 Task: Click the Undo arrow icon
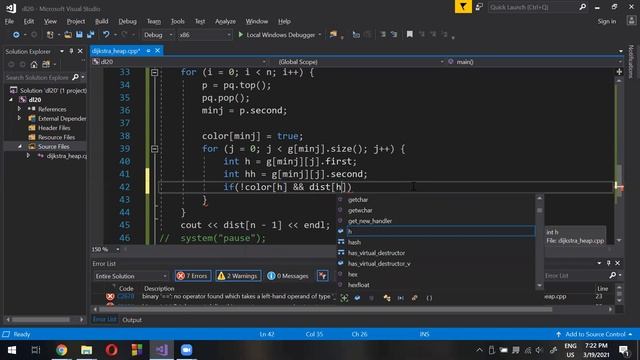106,35
